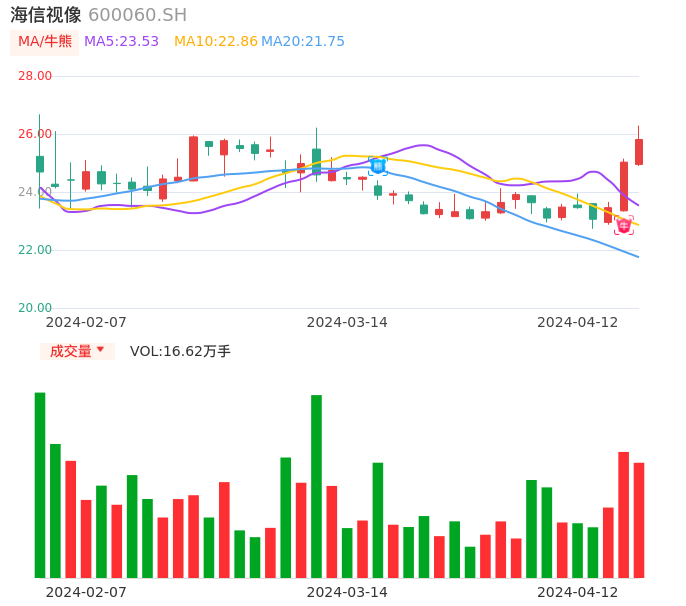The image size is (686, 606).
Task: Select the MA/牛熊 indicator button
Action: [x=45, y=42]
